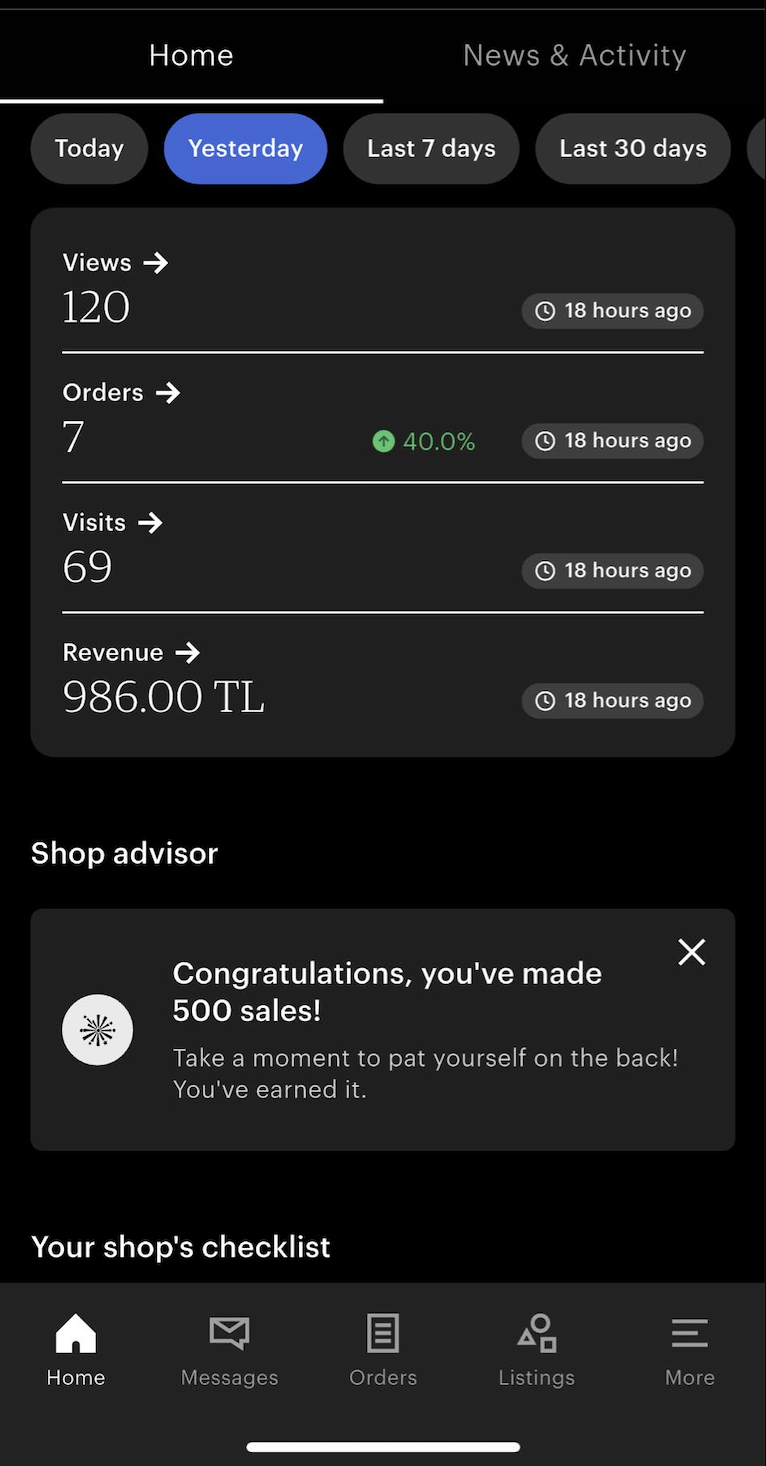
Task: Switch to the News & Activity tab
Action: pos(574,55)
